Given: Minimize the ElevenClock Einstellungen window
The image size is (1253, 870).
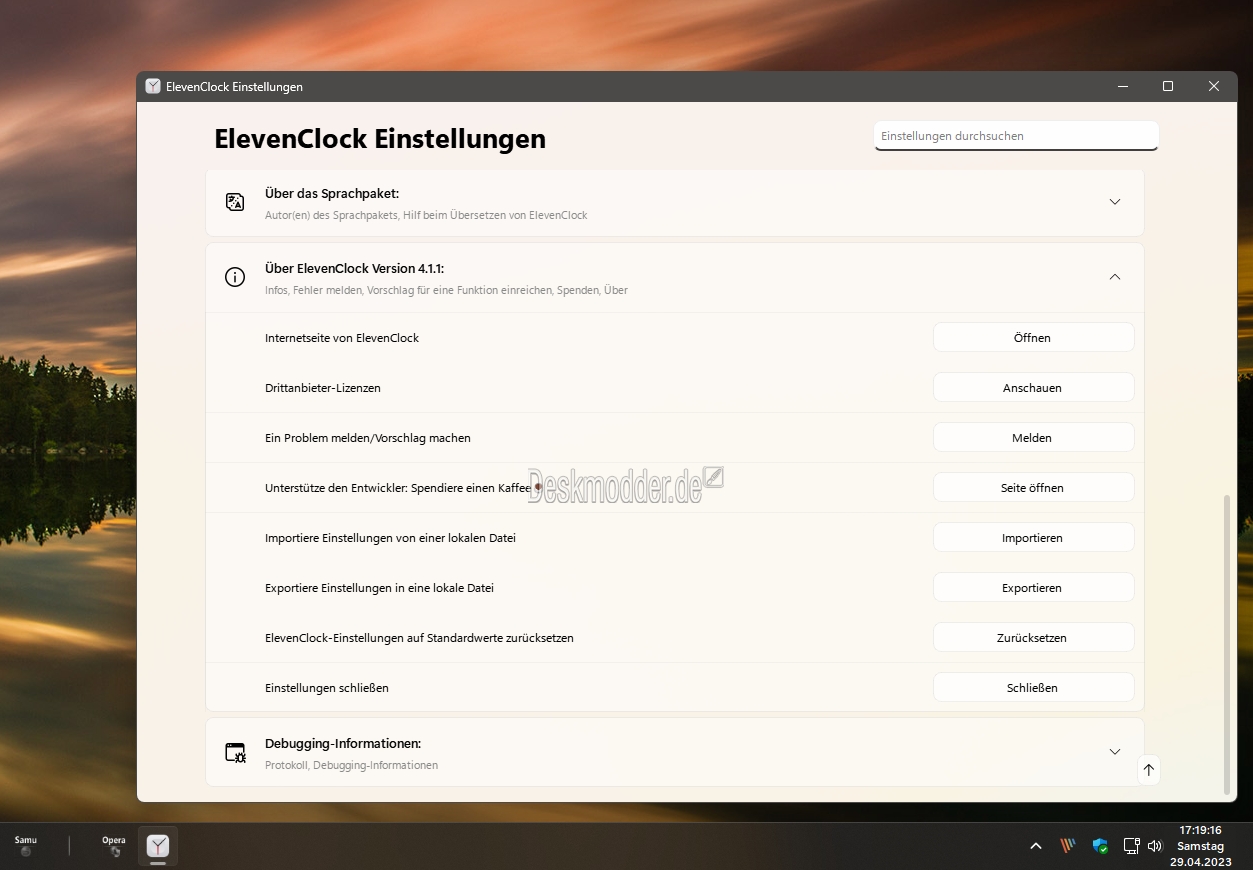Looking at the screenshot, I should pos(1122,87).
